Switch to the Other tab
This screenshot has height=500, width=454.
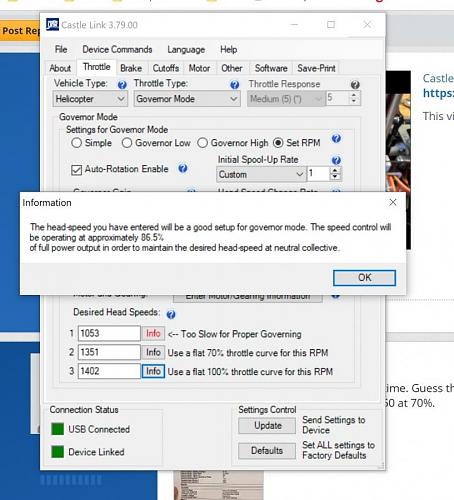[232, 68]
